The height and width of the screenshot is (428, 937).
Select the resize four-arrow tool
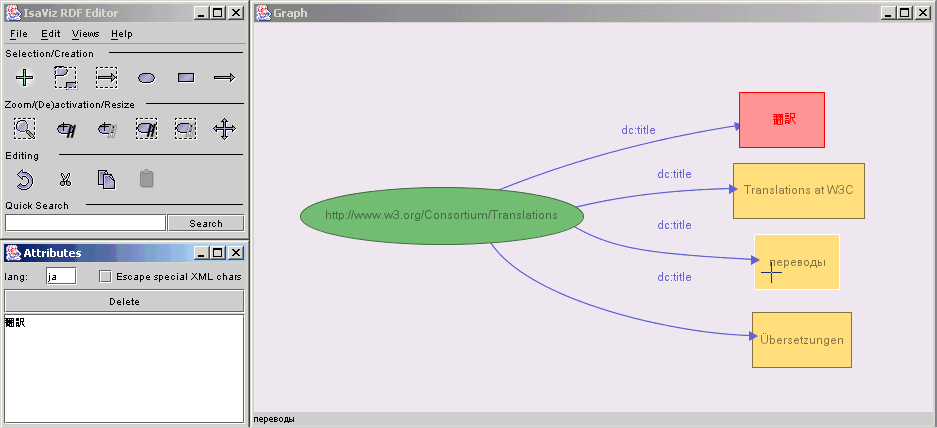tap(224, 128)
